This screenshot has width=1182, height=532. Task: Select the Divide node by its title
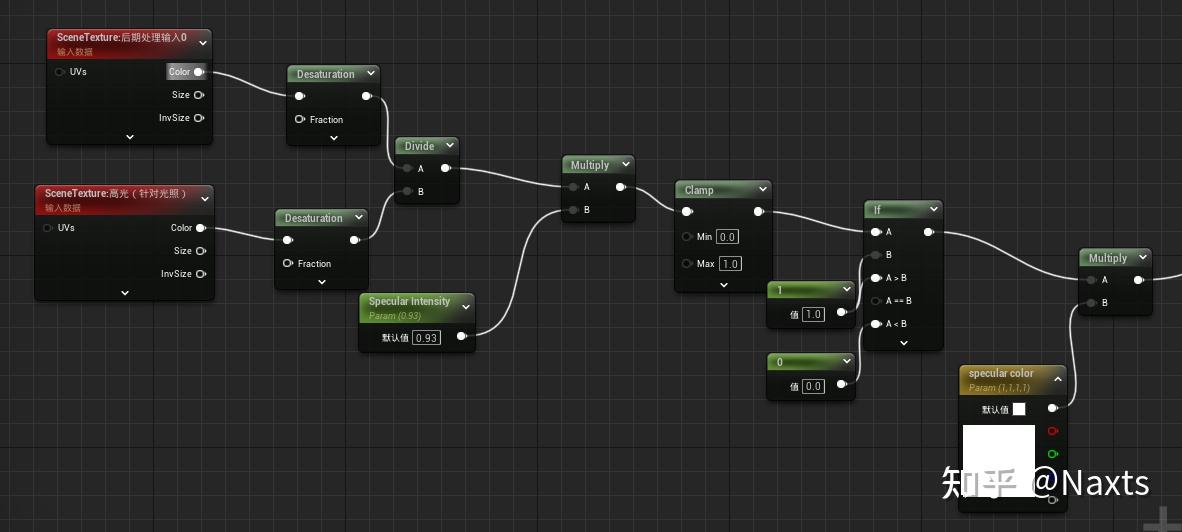tap(420, 146)
